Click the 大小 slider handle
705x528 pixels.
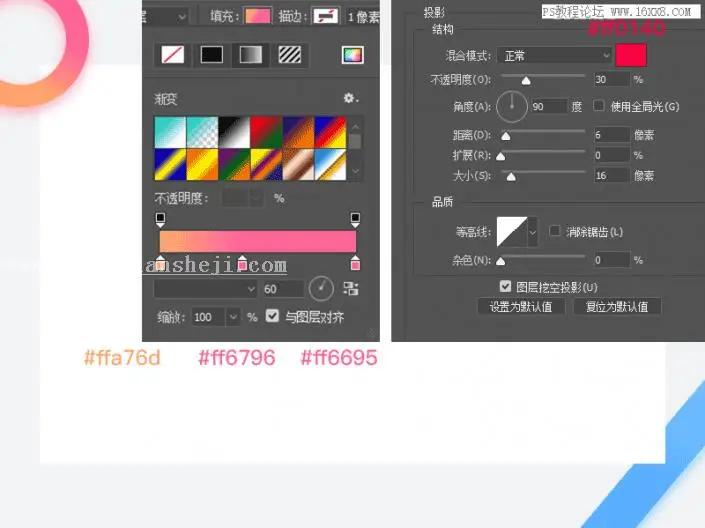511,177
